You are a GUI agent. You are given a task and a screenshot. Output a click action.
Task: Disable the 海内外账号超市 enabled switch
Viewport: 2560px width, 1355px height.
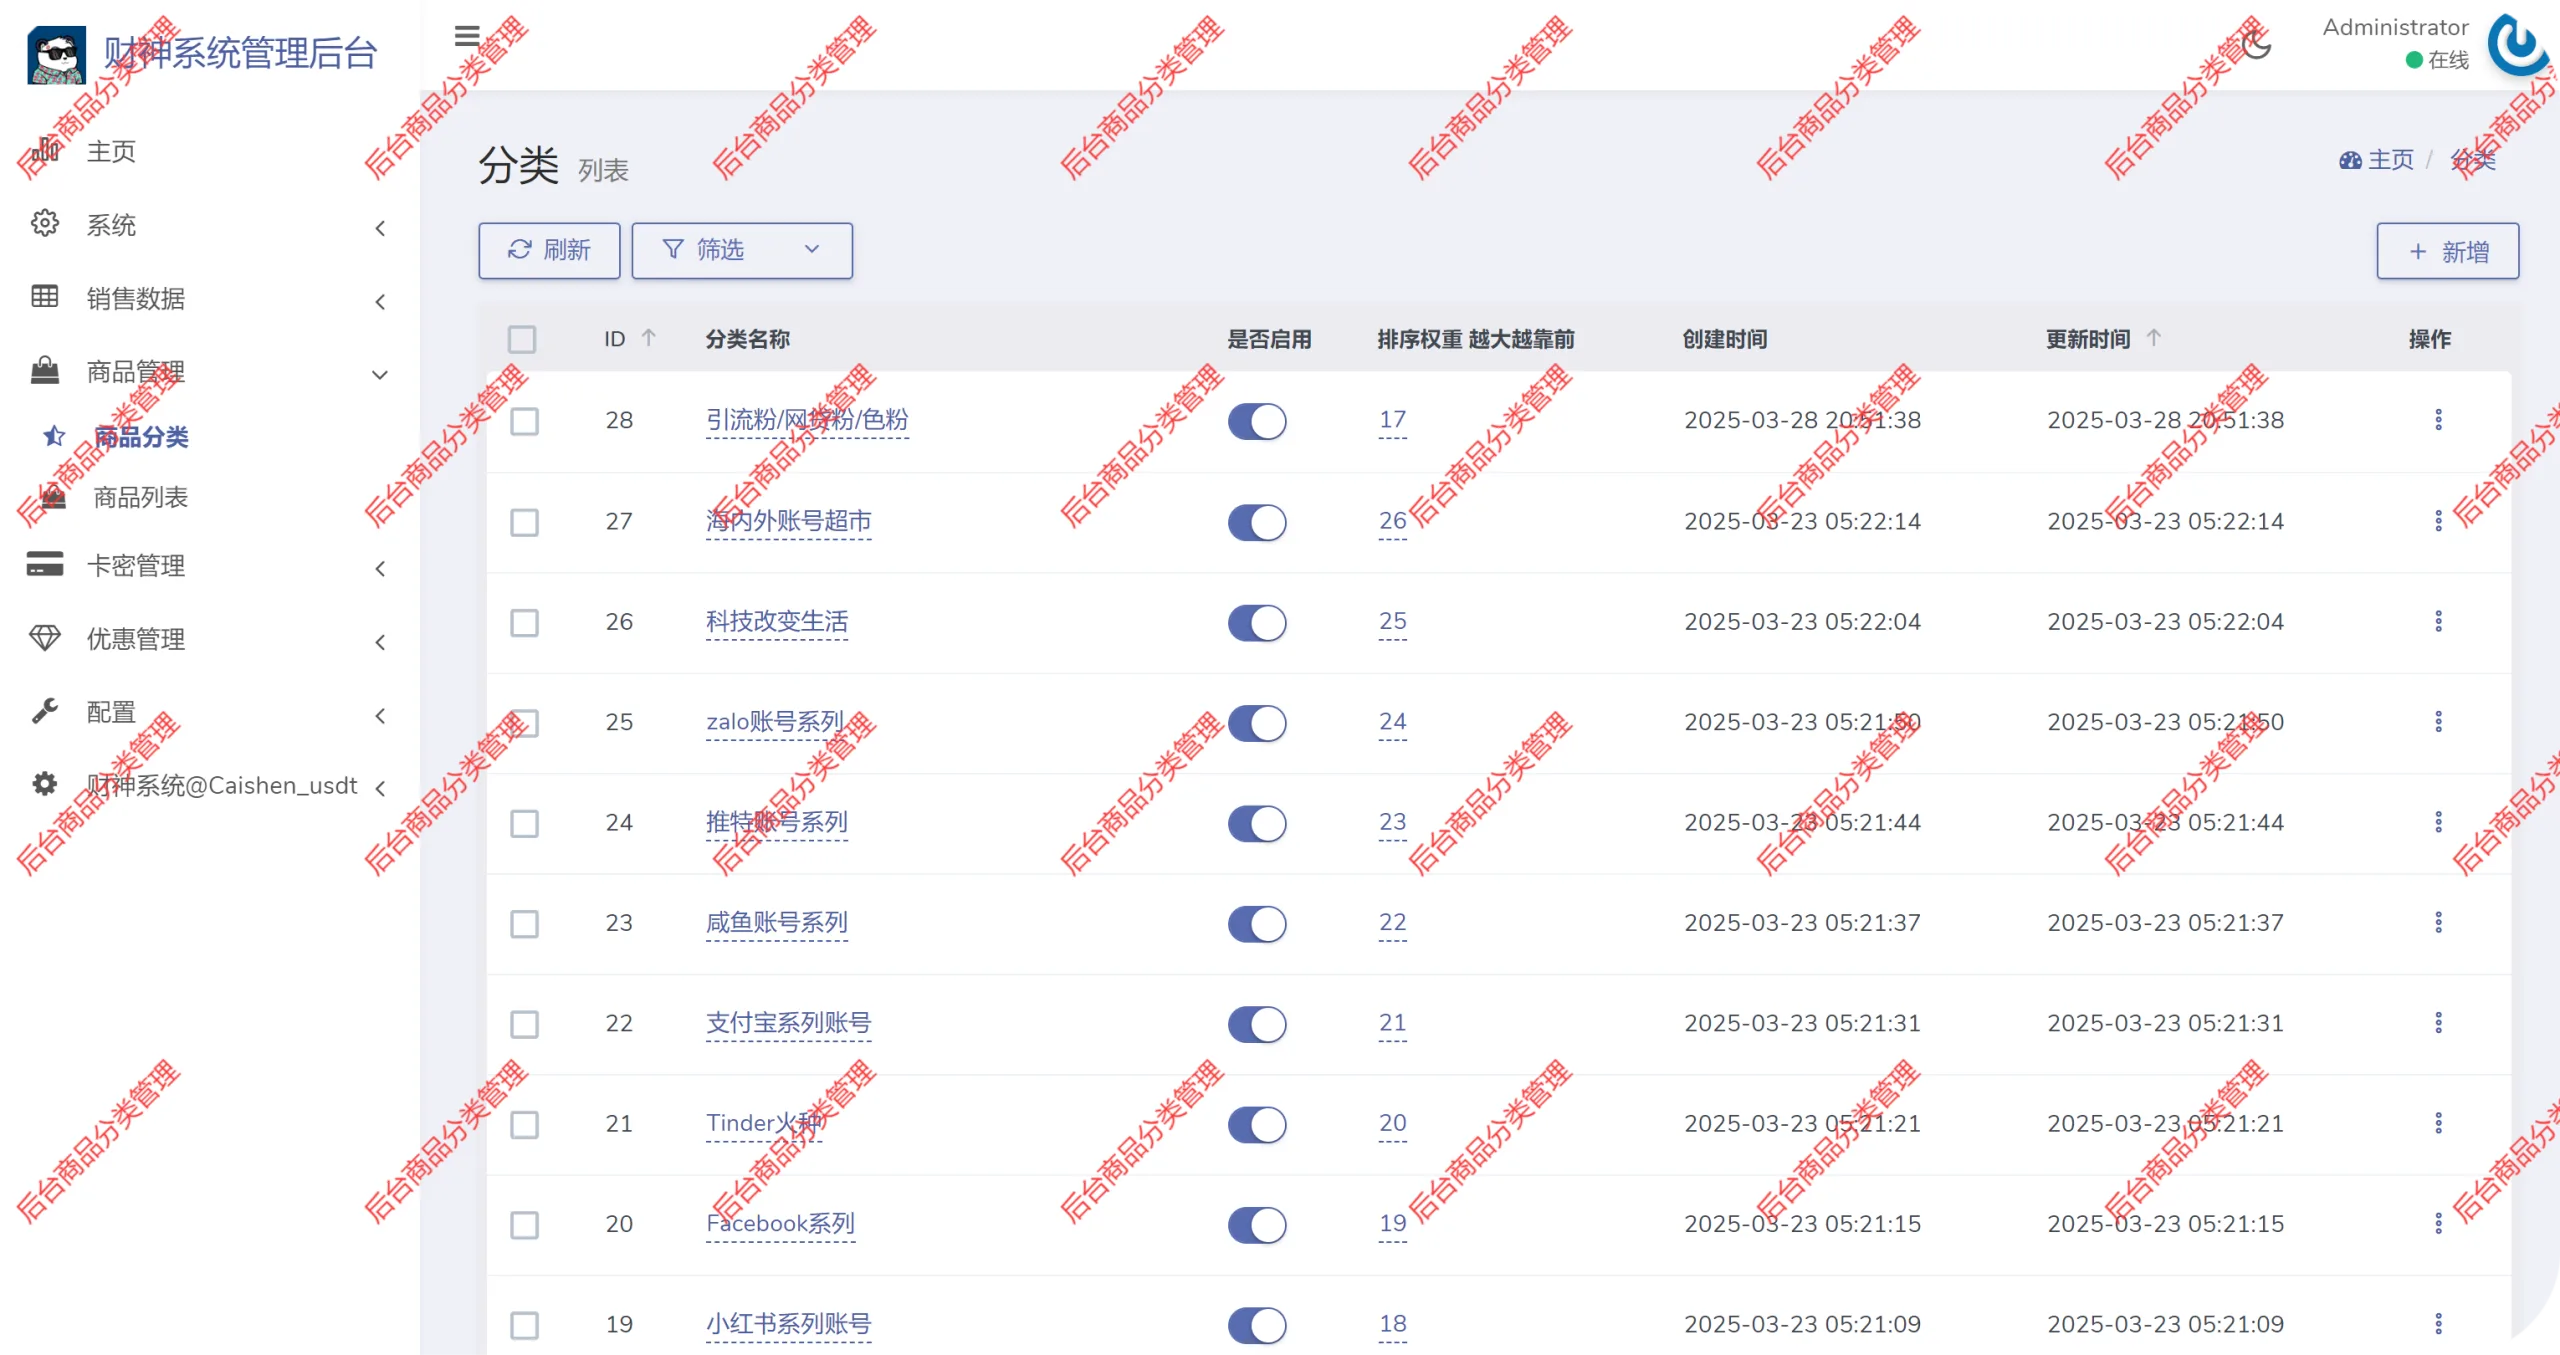click(1257, 522)
